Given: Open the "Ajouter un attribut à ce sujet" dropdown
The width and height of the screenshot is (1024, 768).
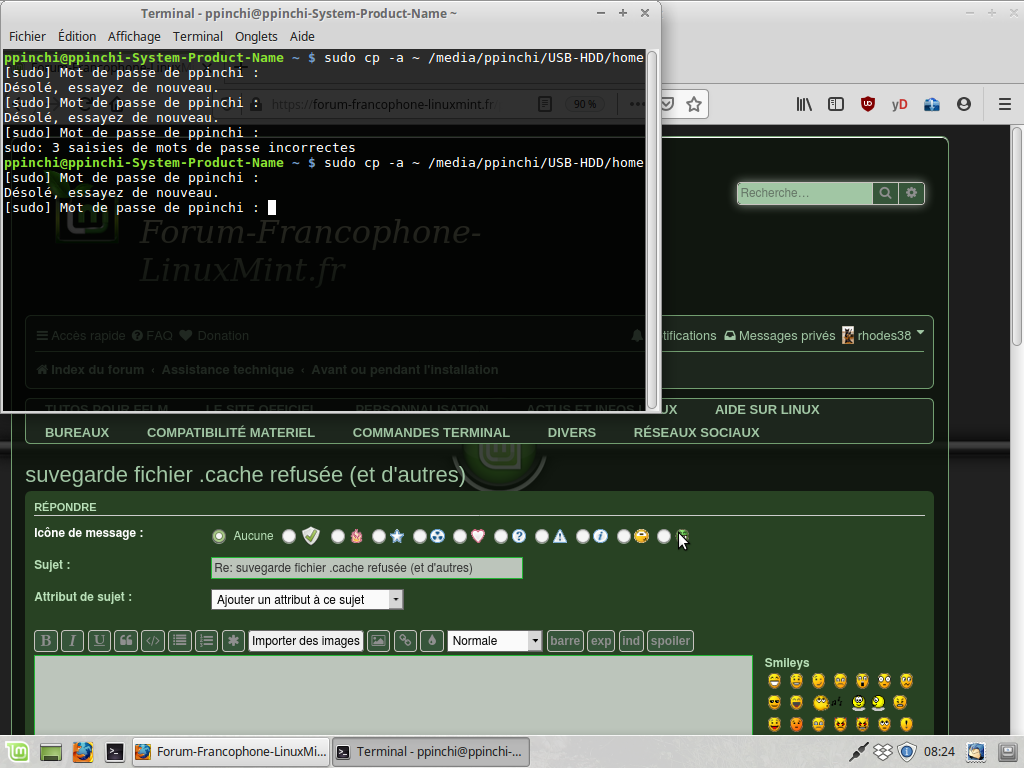Looking at the screenshot, I should pos(307,600).
